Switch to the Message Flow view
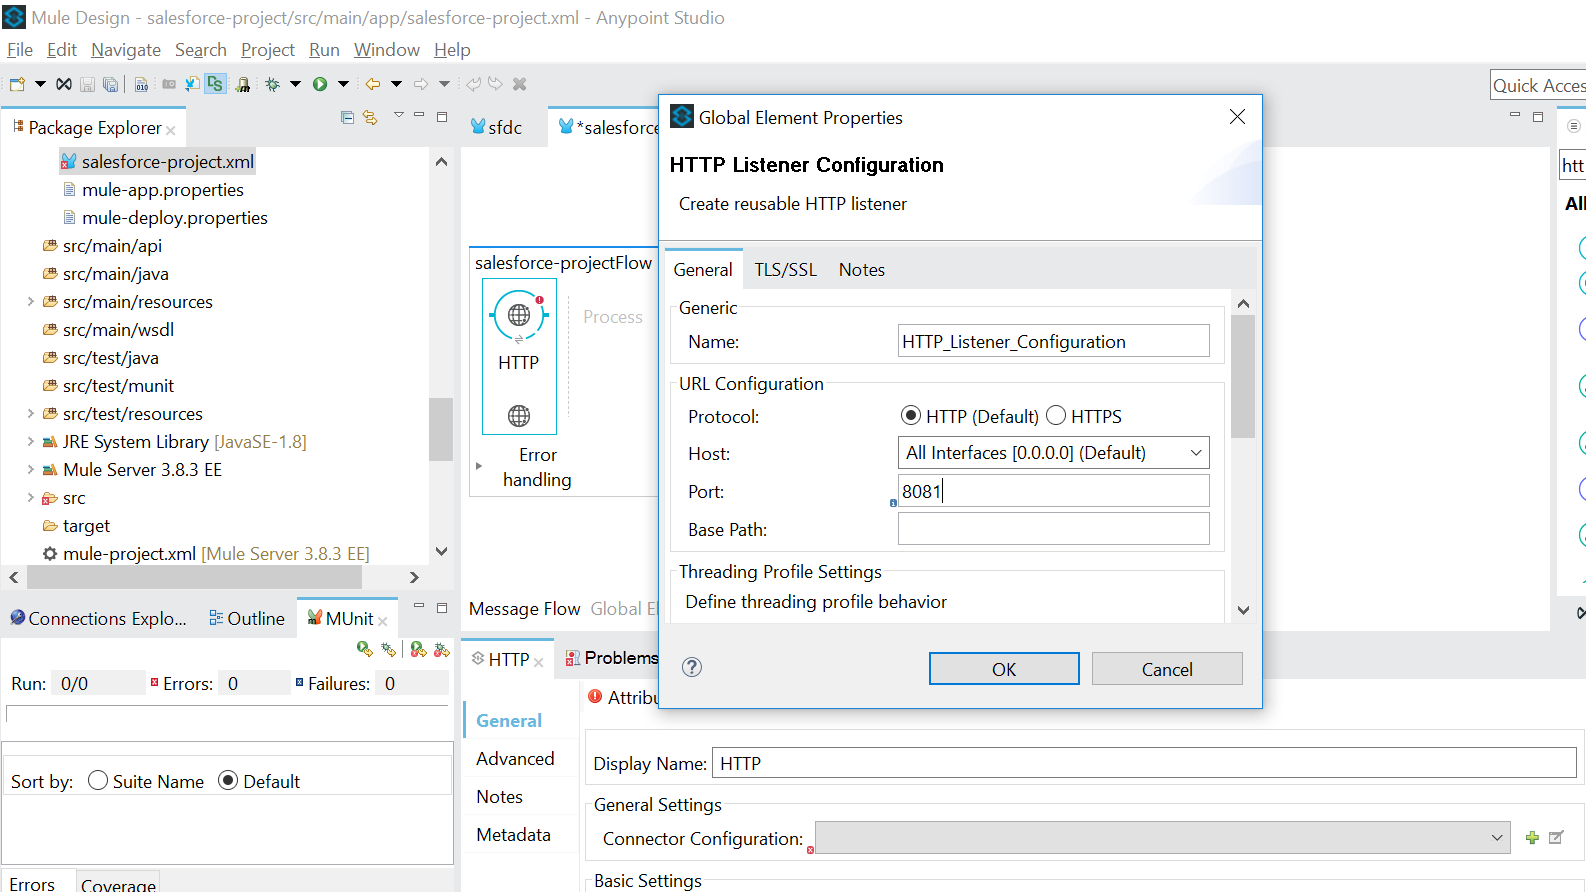This screenshot has width=1586, height=892. click(525, 608)
